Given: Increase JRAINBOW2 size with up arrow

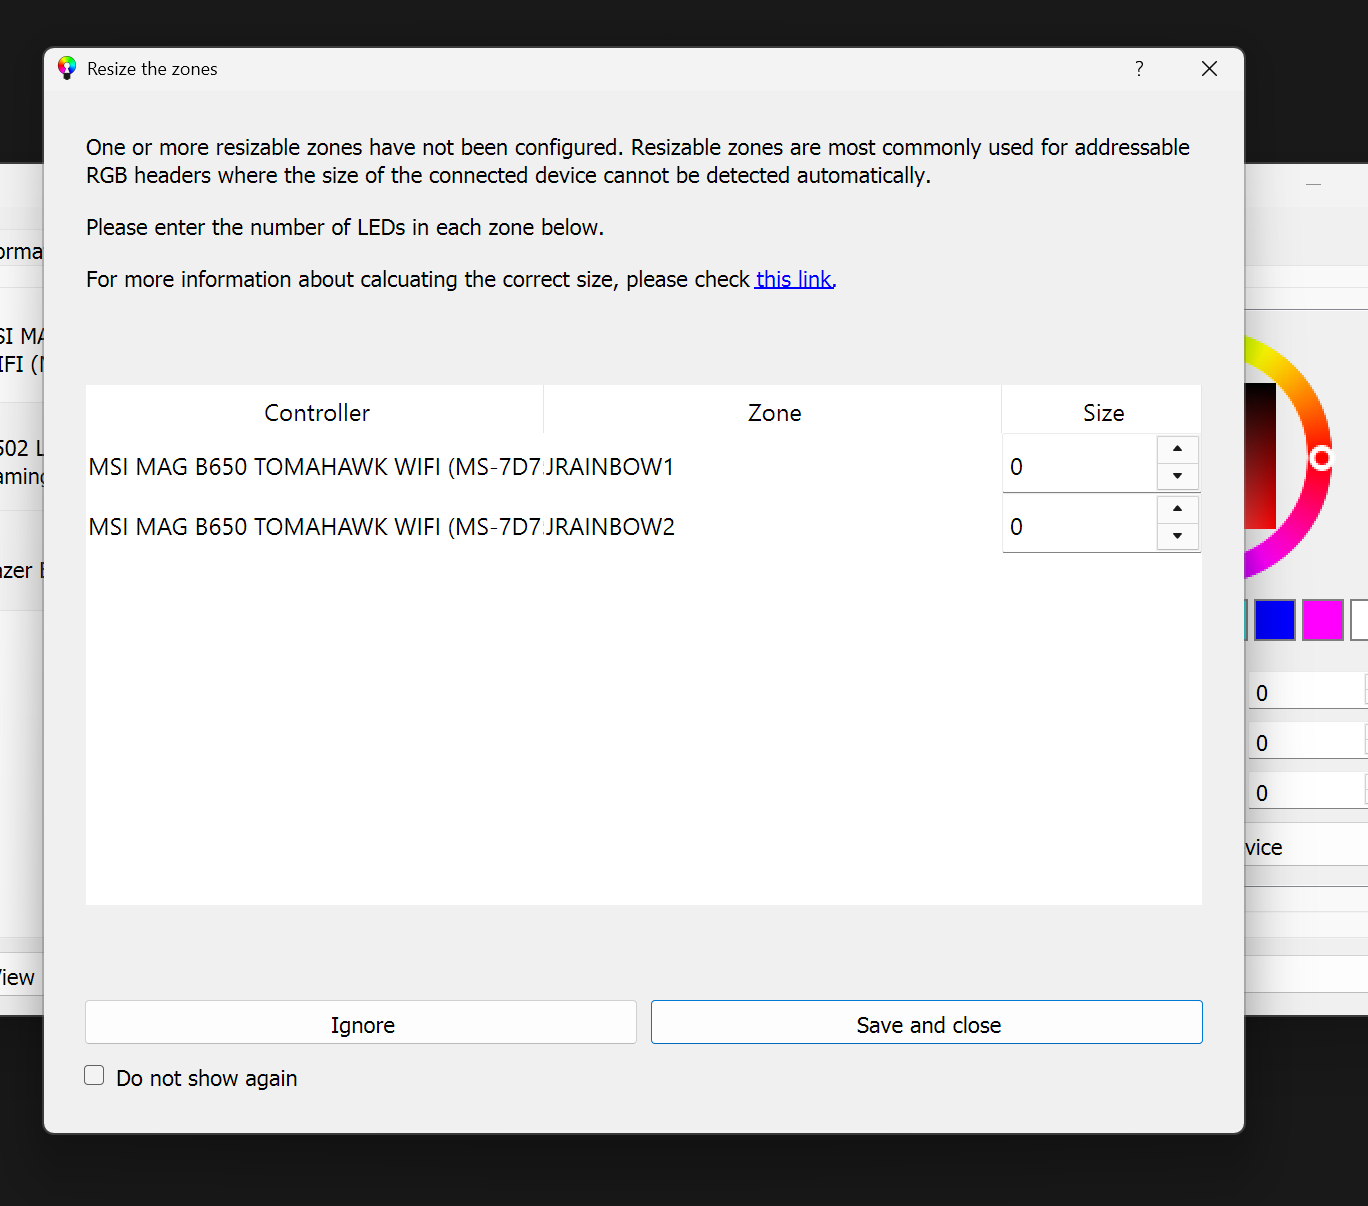Looking at the screenshot, I should 1178,509.
